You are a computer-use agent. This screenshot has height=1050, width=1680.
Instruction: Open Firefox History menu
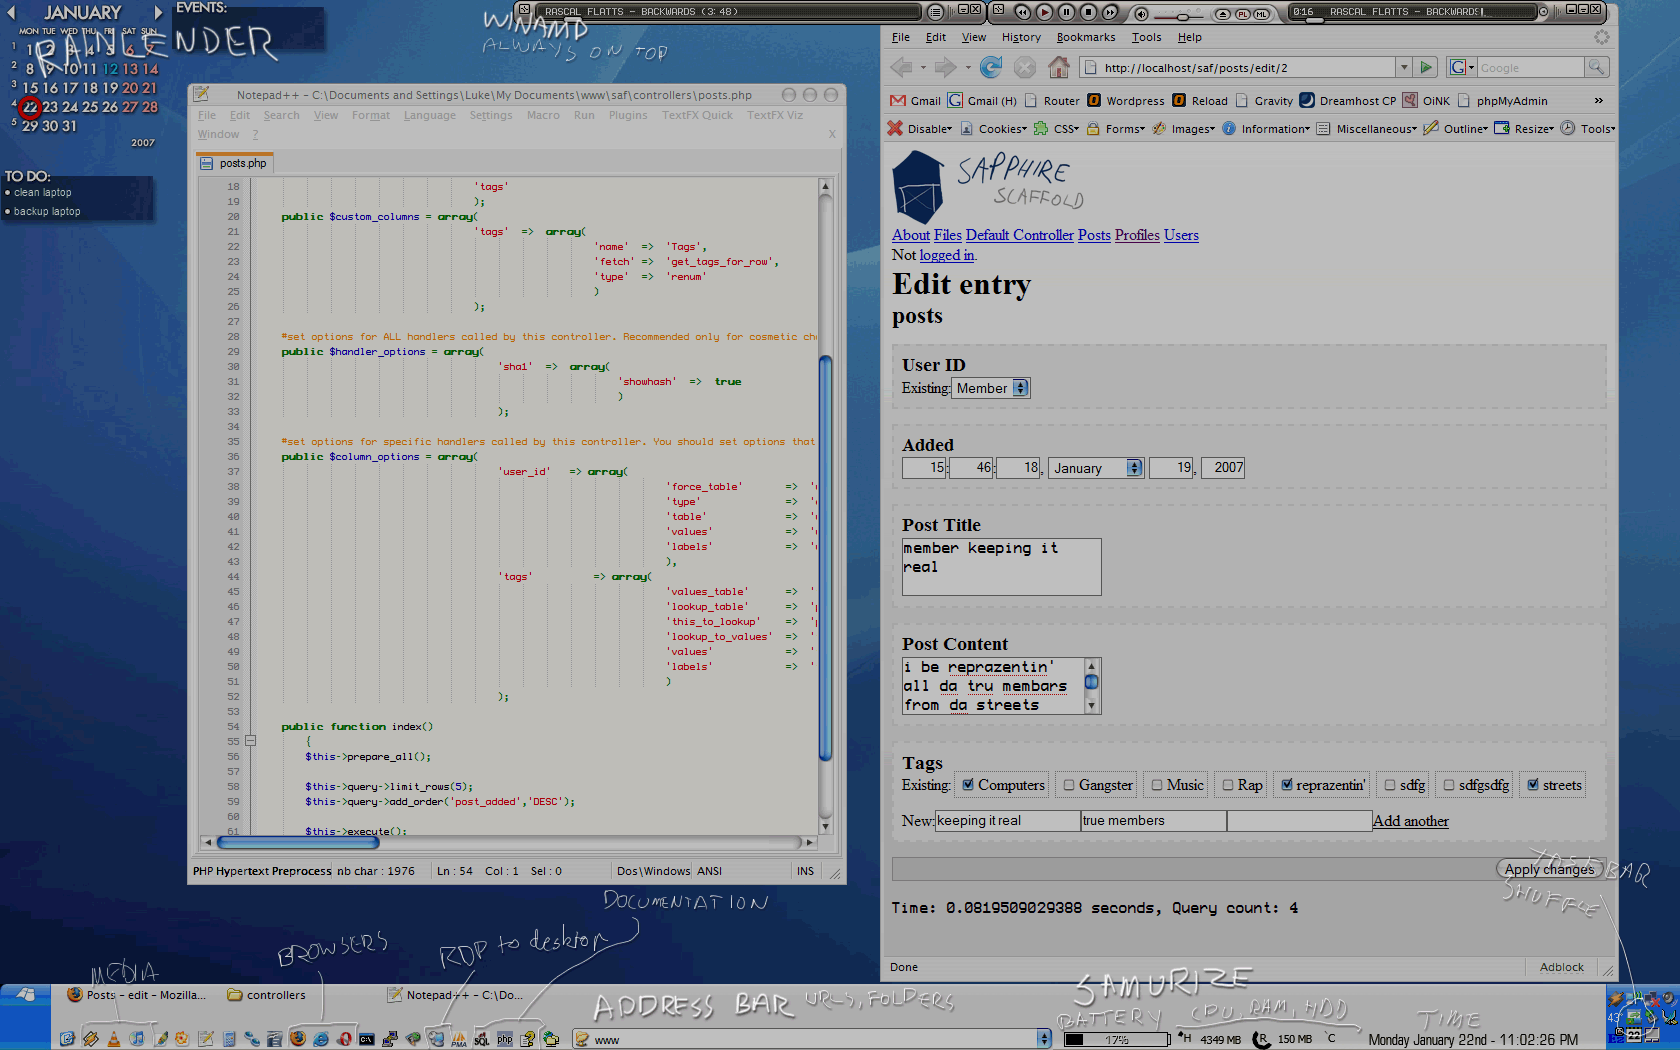(x=1021, y=37)
